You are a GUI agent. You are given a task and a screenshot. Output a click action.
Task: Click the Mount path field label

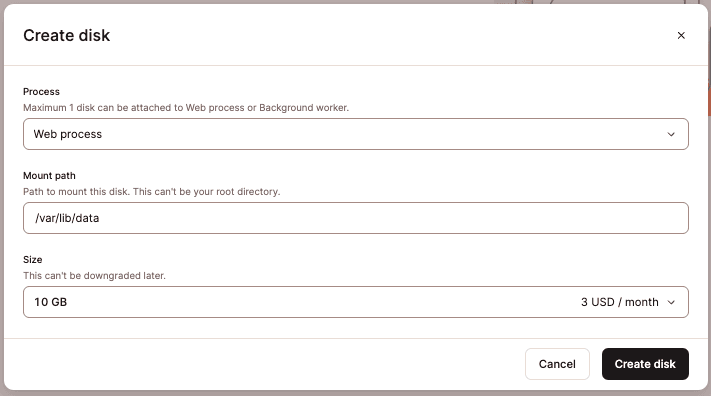click(49, 176)
